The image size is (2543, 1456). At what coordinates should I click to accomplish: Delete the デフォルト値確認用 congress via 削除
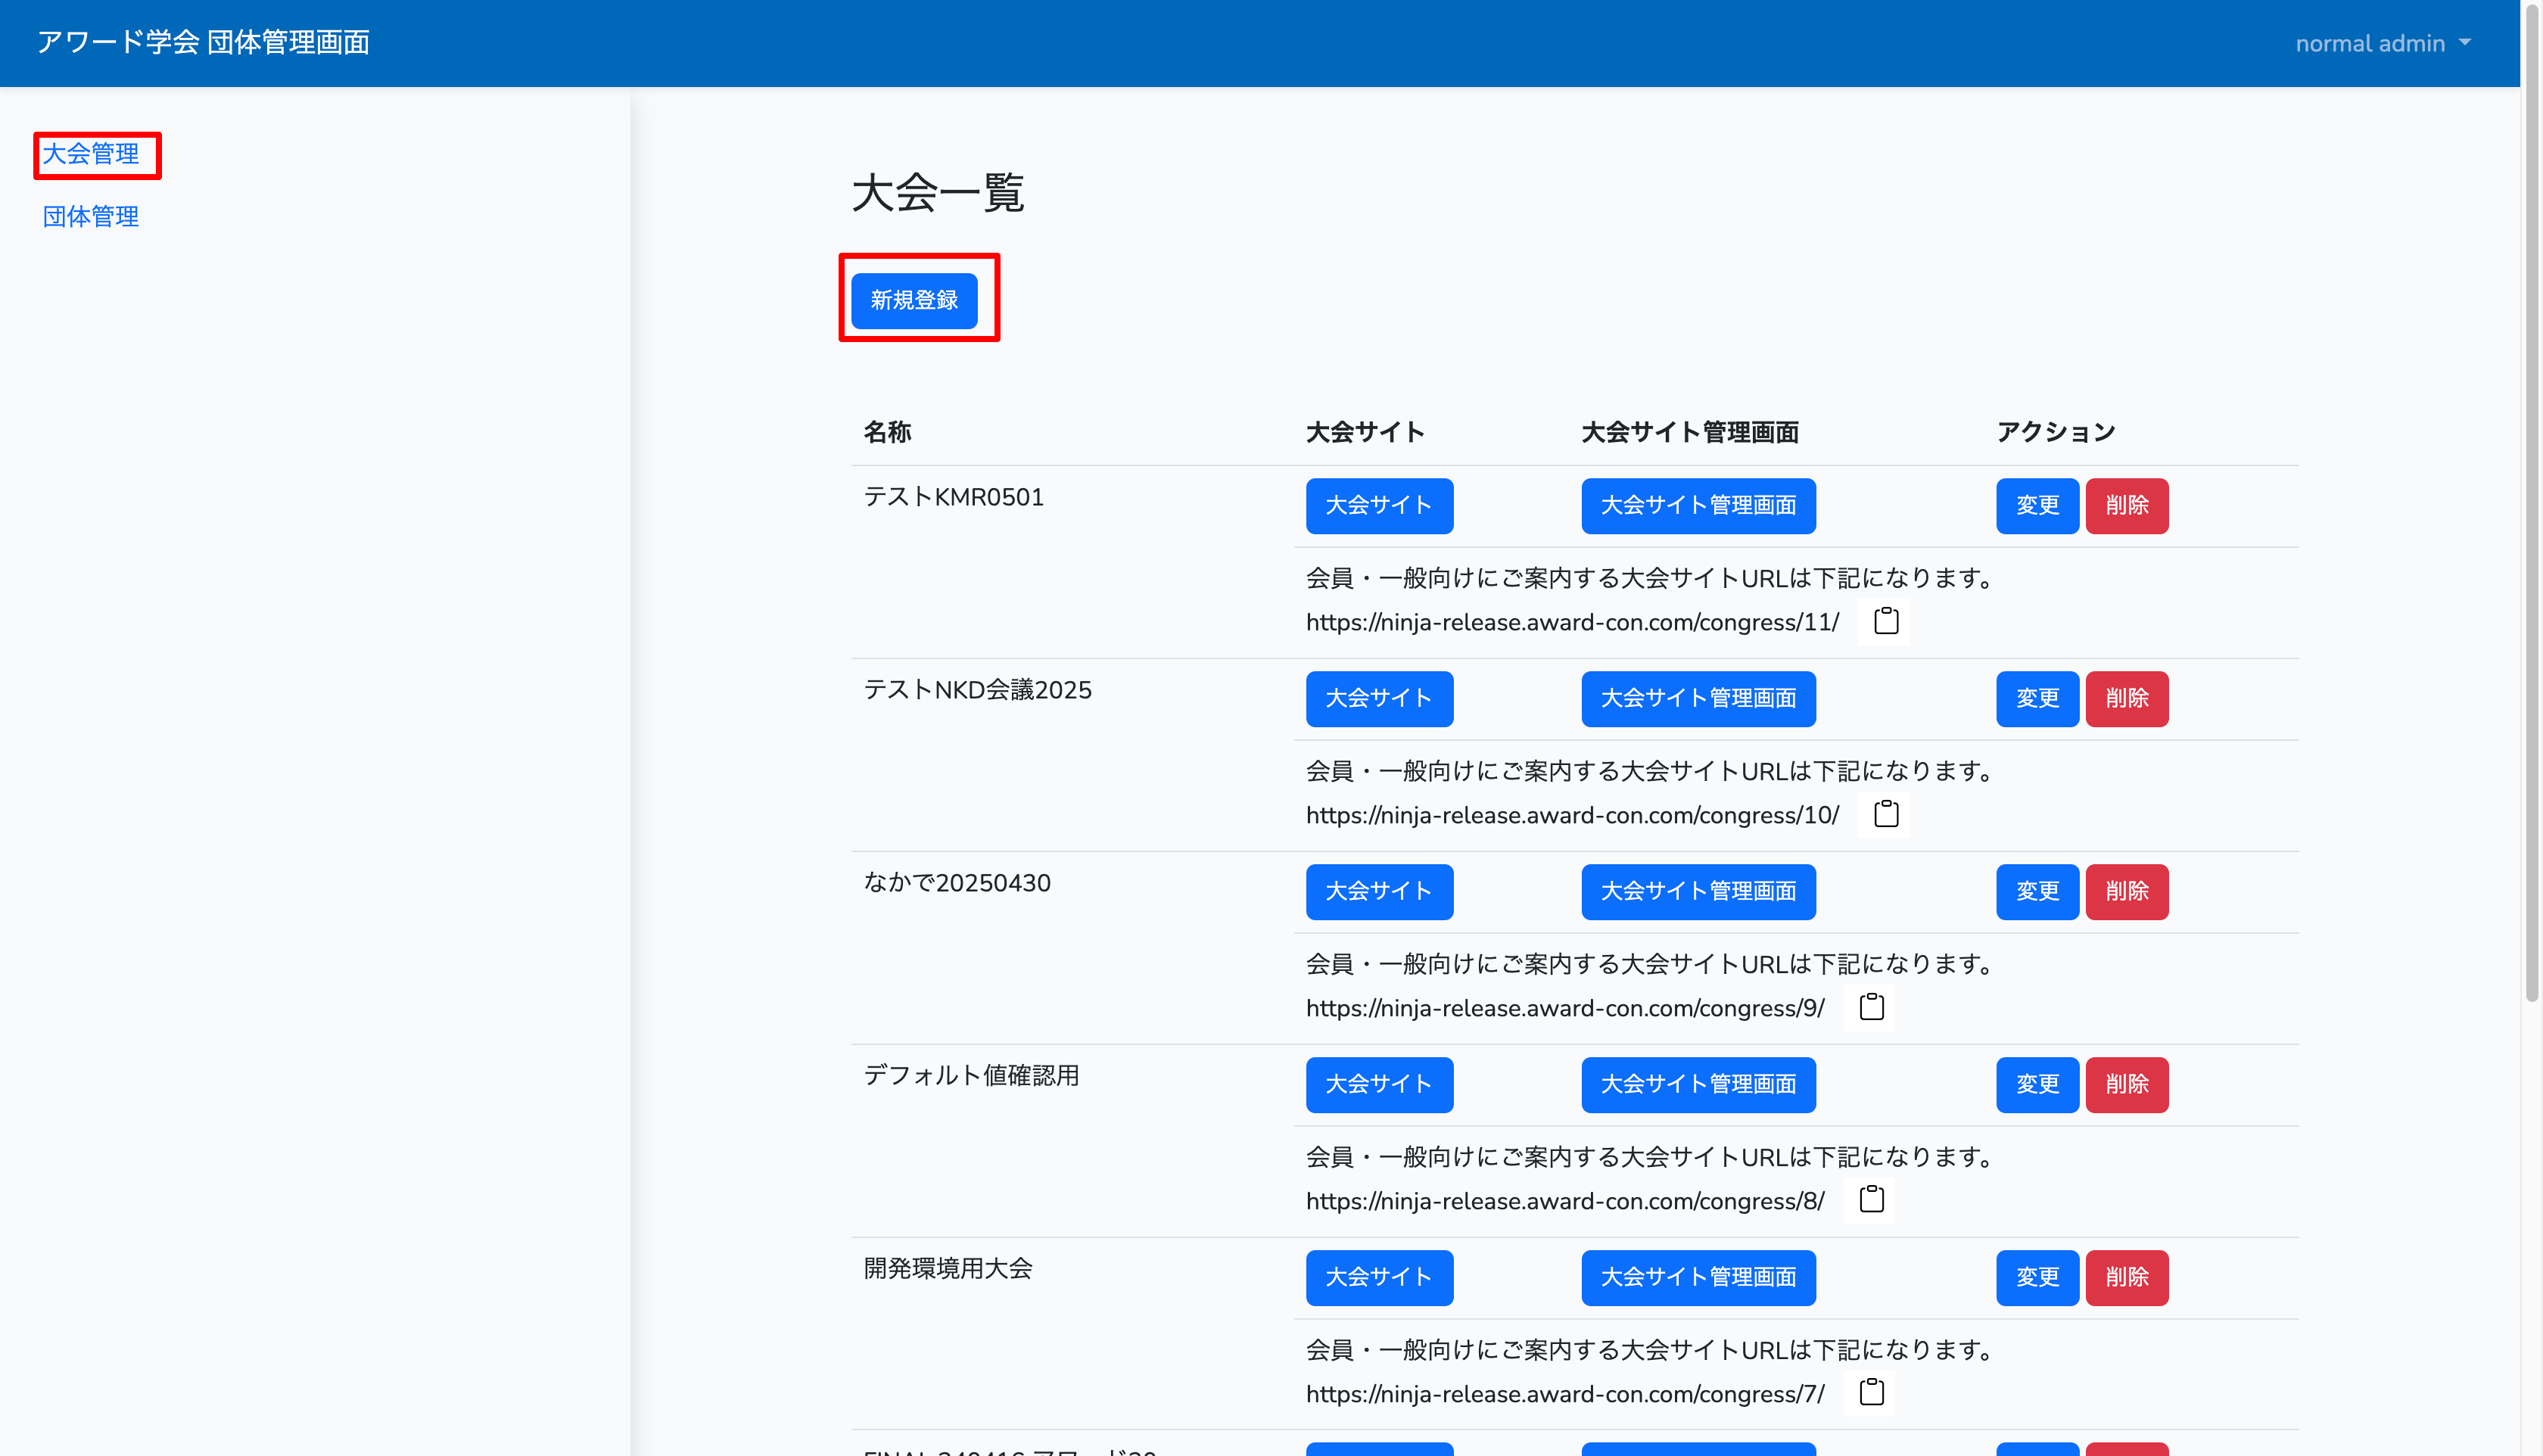2126,1085
